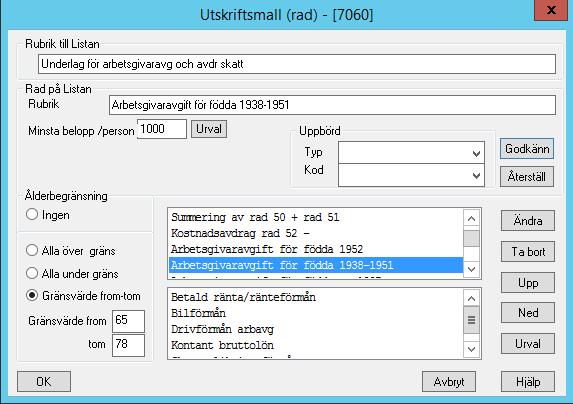
Task: Select 'Bilförmån' in lower list
Action: (316, 313)
